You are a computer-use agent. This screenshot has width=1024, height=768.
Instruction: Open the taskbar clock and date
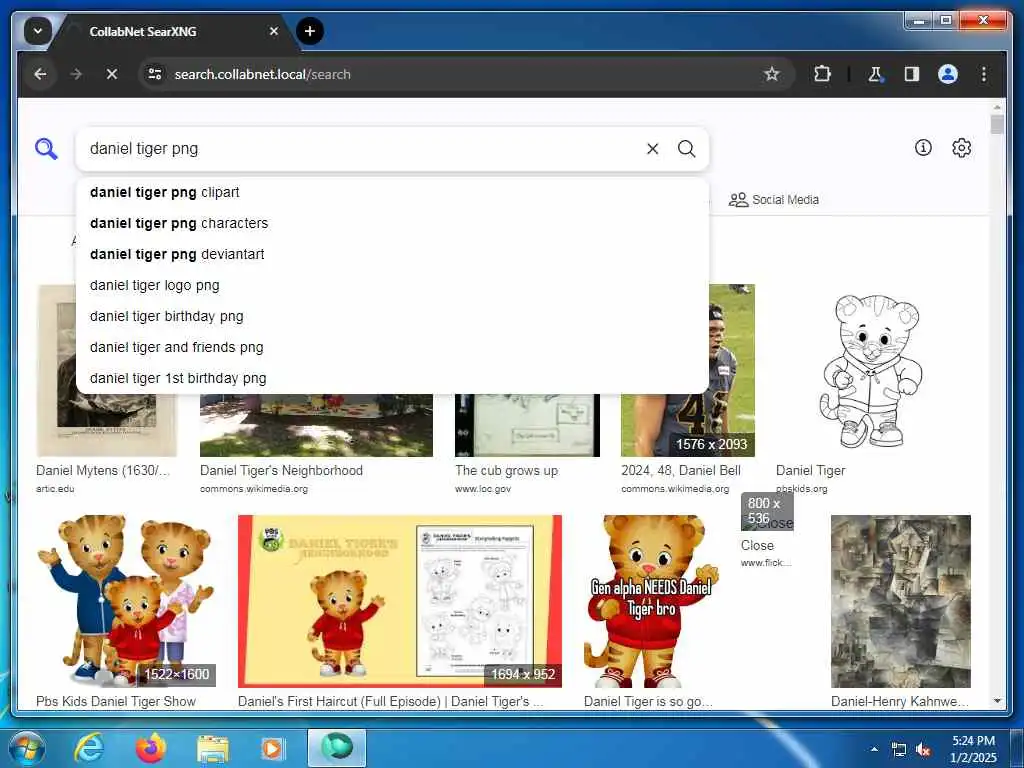973,749
